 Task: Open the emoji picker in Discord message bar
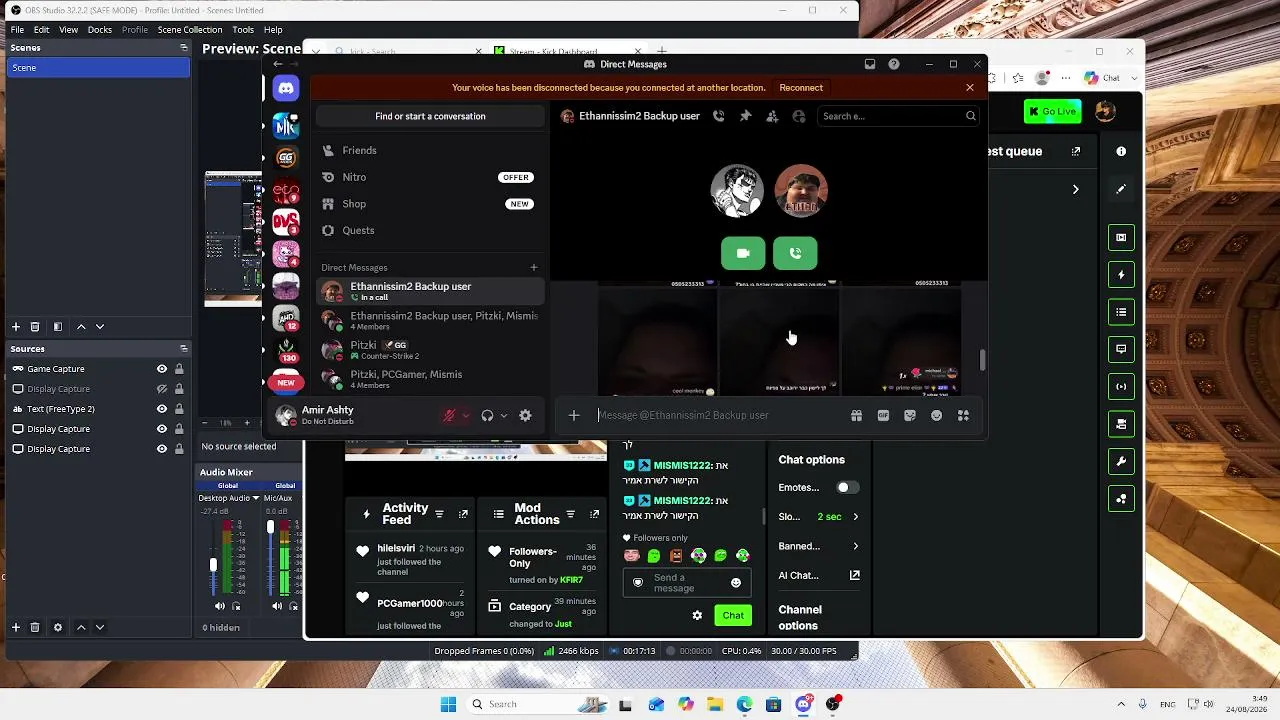pyautogui.click(x=937, y=415)
